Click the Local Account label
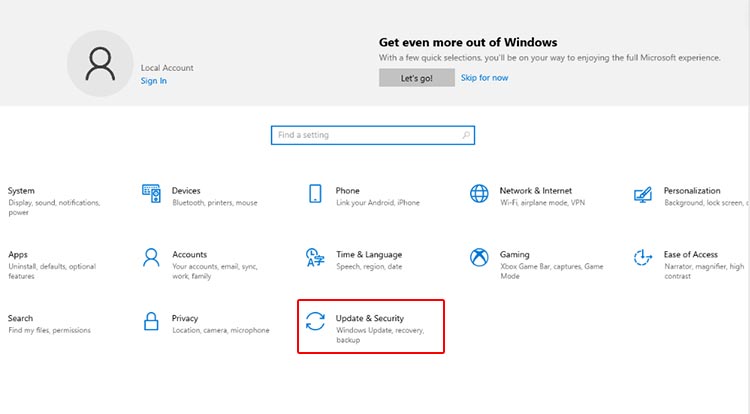The width and height of the screenshot is (750, 414). point(167,68)
